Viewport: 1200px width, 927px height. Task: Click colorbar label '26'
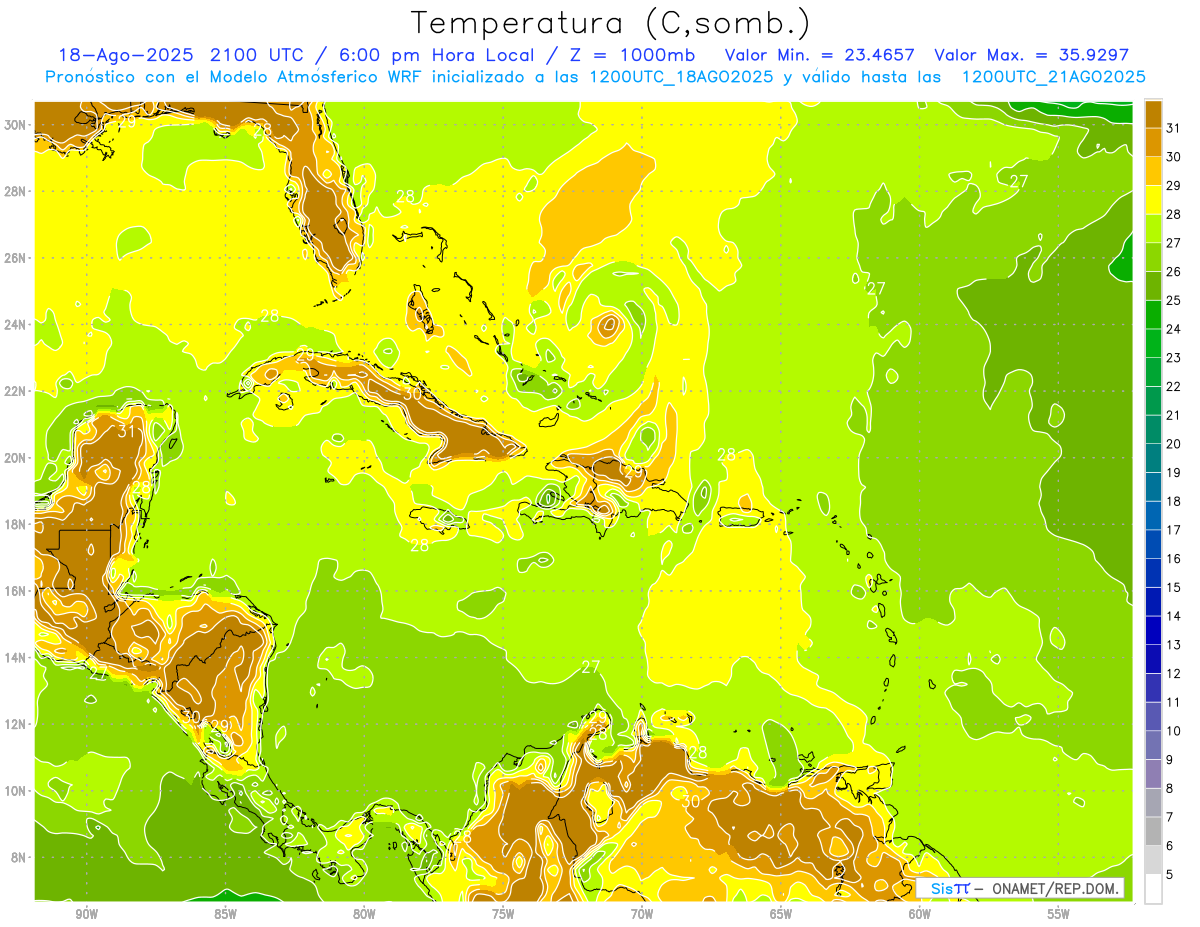pyautogui.click(x=1174, y=272)
